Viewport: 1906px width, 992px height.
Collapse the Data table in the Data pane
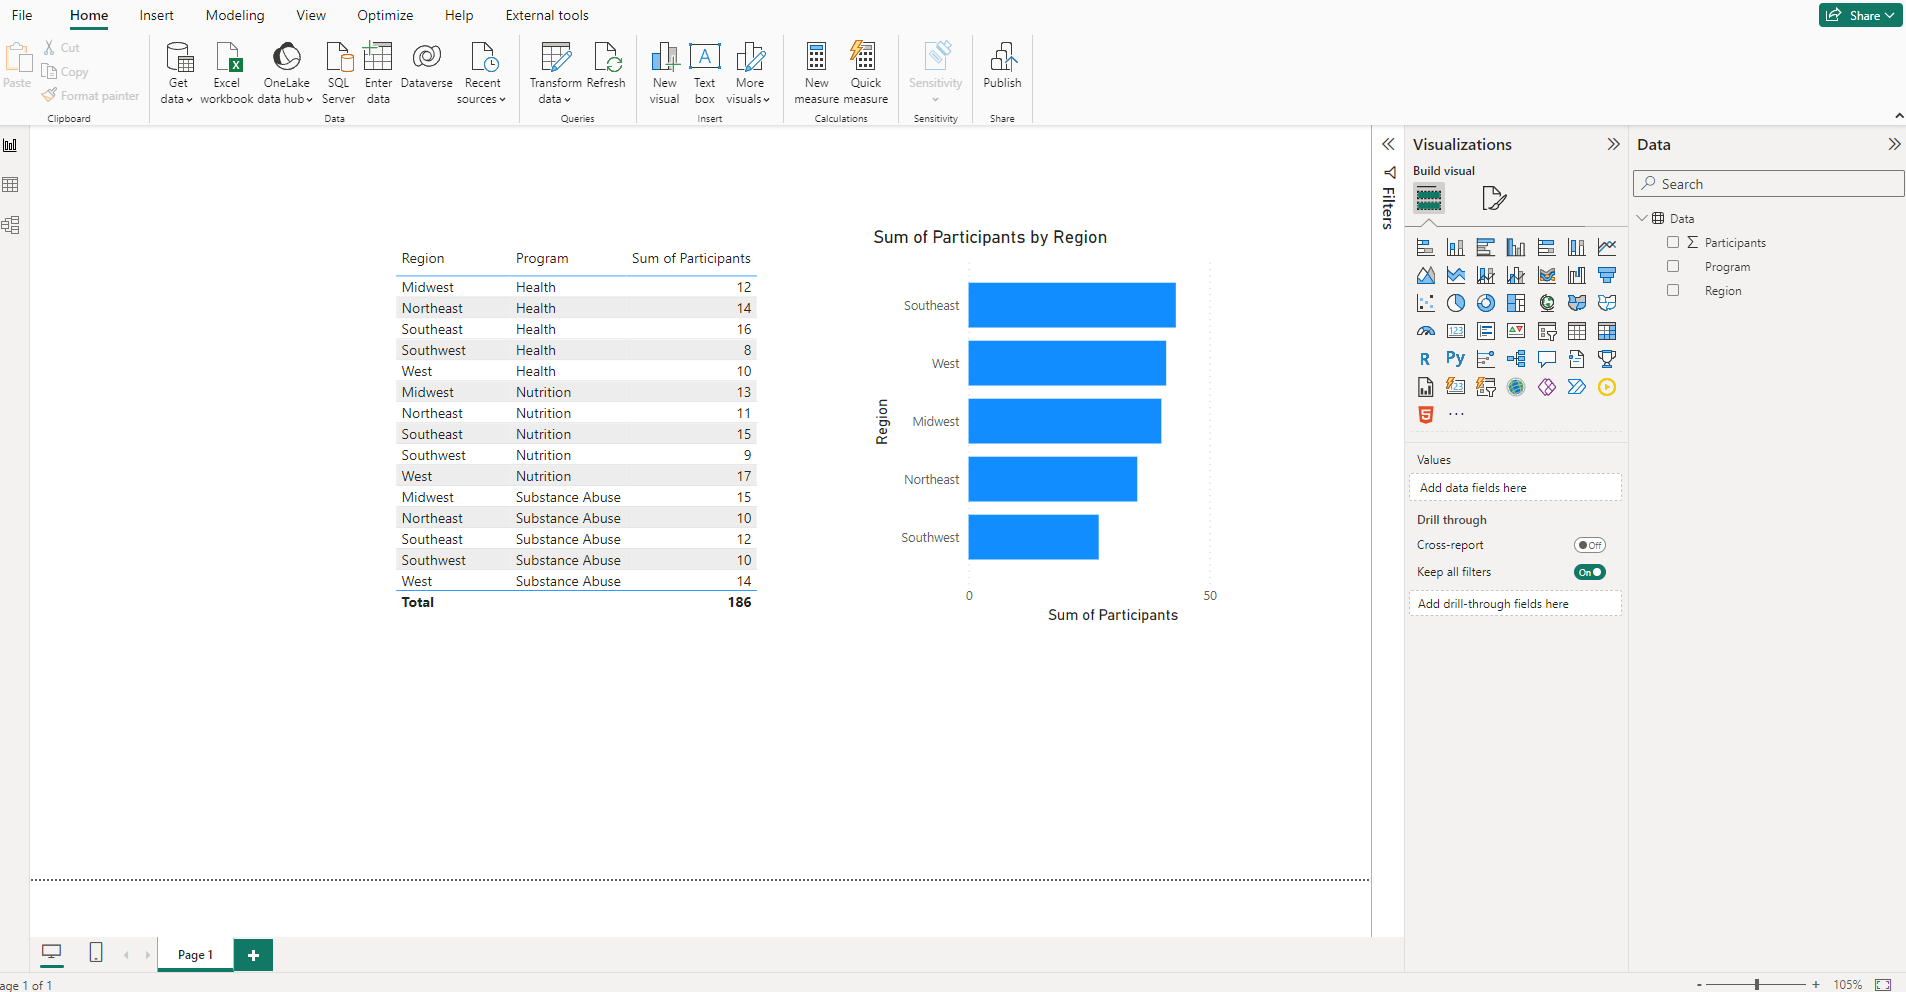tap(1643, 217)
